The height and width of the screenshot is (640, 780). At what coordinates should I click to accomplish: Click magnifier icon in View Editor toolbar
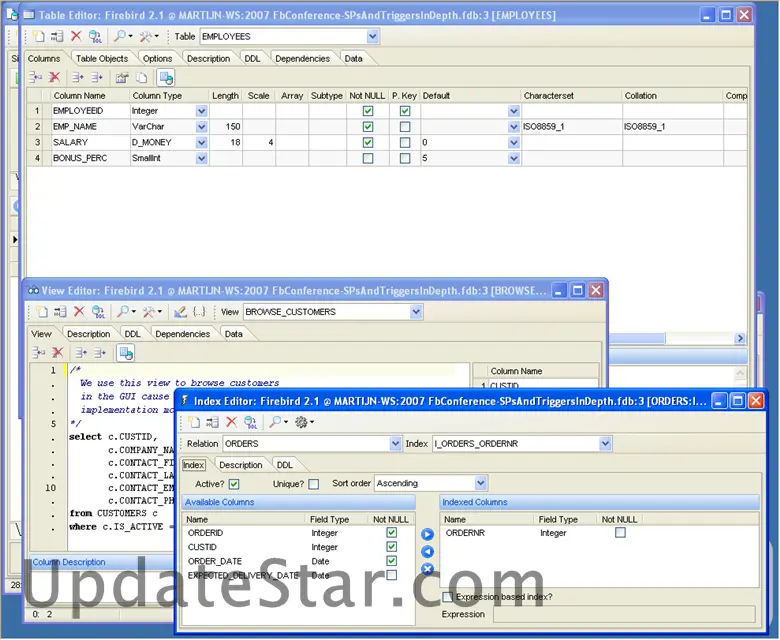click(123, 311)
